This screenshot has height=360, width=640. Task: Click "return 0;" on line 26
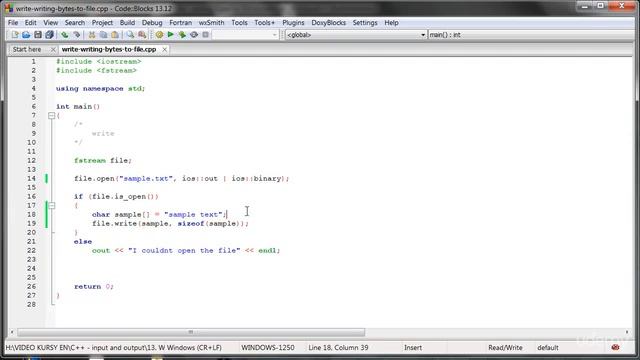(93, 286)
